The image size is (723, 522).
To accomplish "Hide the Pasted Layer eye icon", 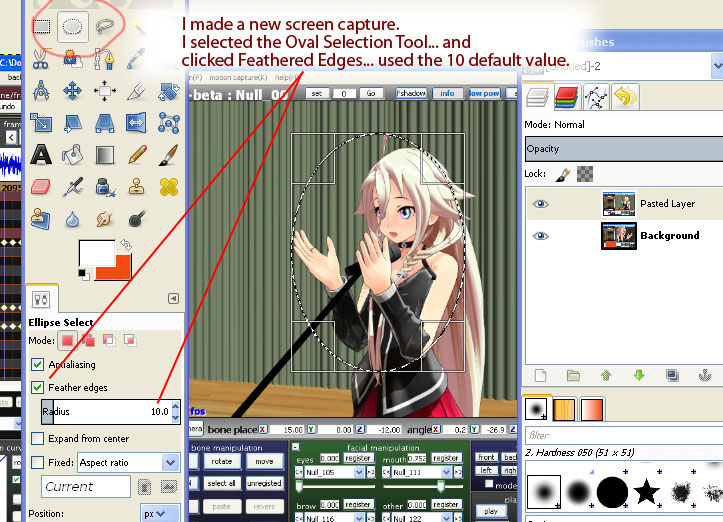I will click(x=540, y=204).
